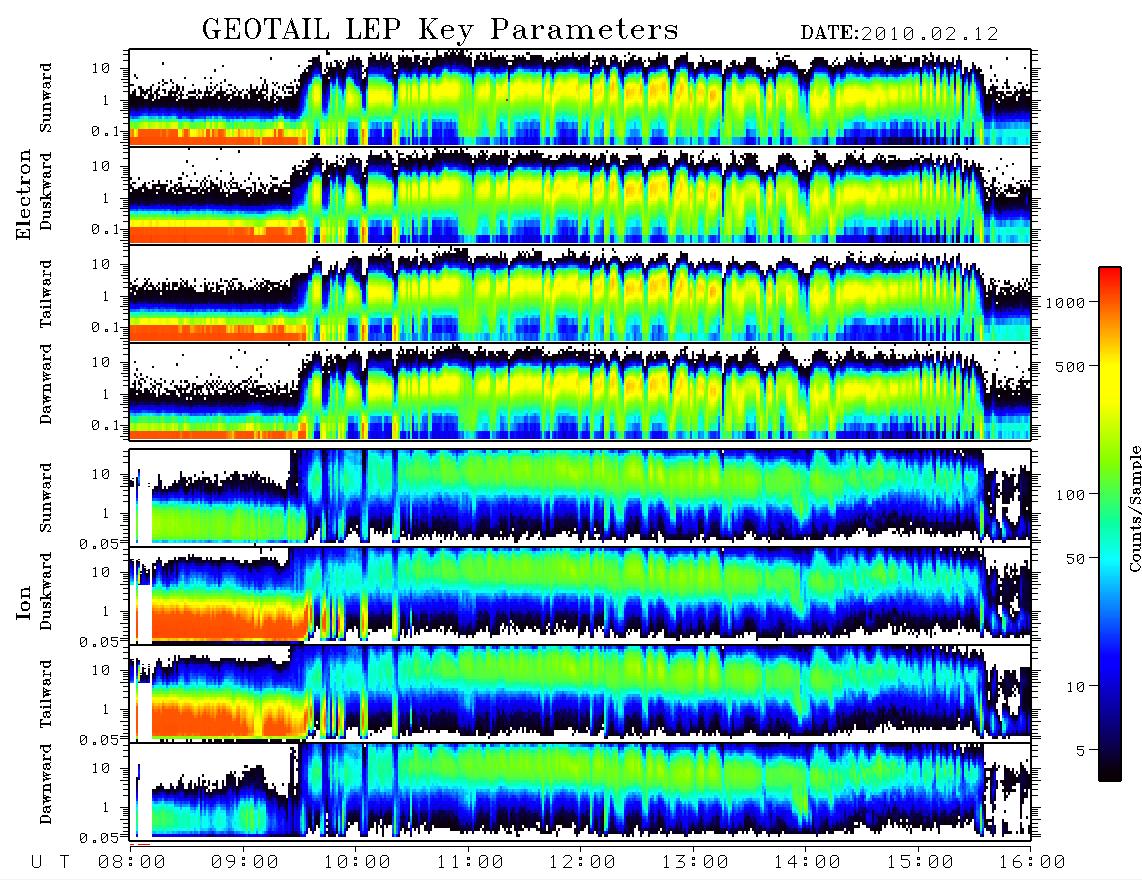This screenshot has width=1142, height=880.
Task: Click the UT time axis label
Action: point(50,863)
